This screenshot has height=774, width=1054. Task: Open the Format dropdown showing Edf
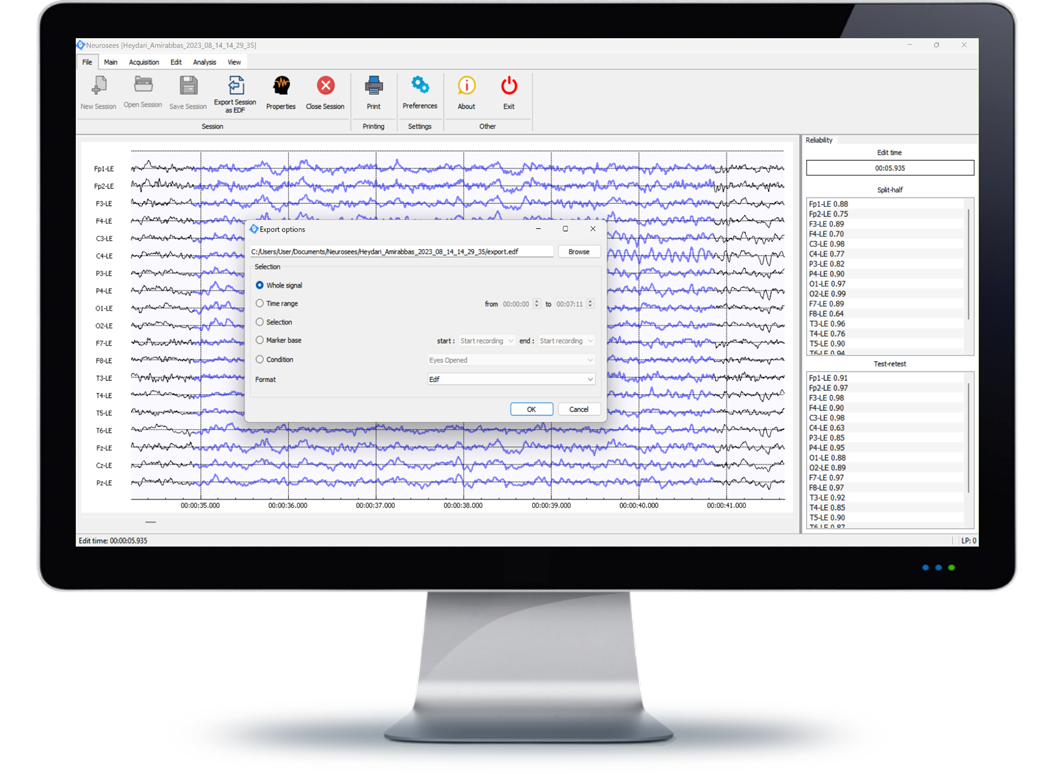510,379
